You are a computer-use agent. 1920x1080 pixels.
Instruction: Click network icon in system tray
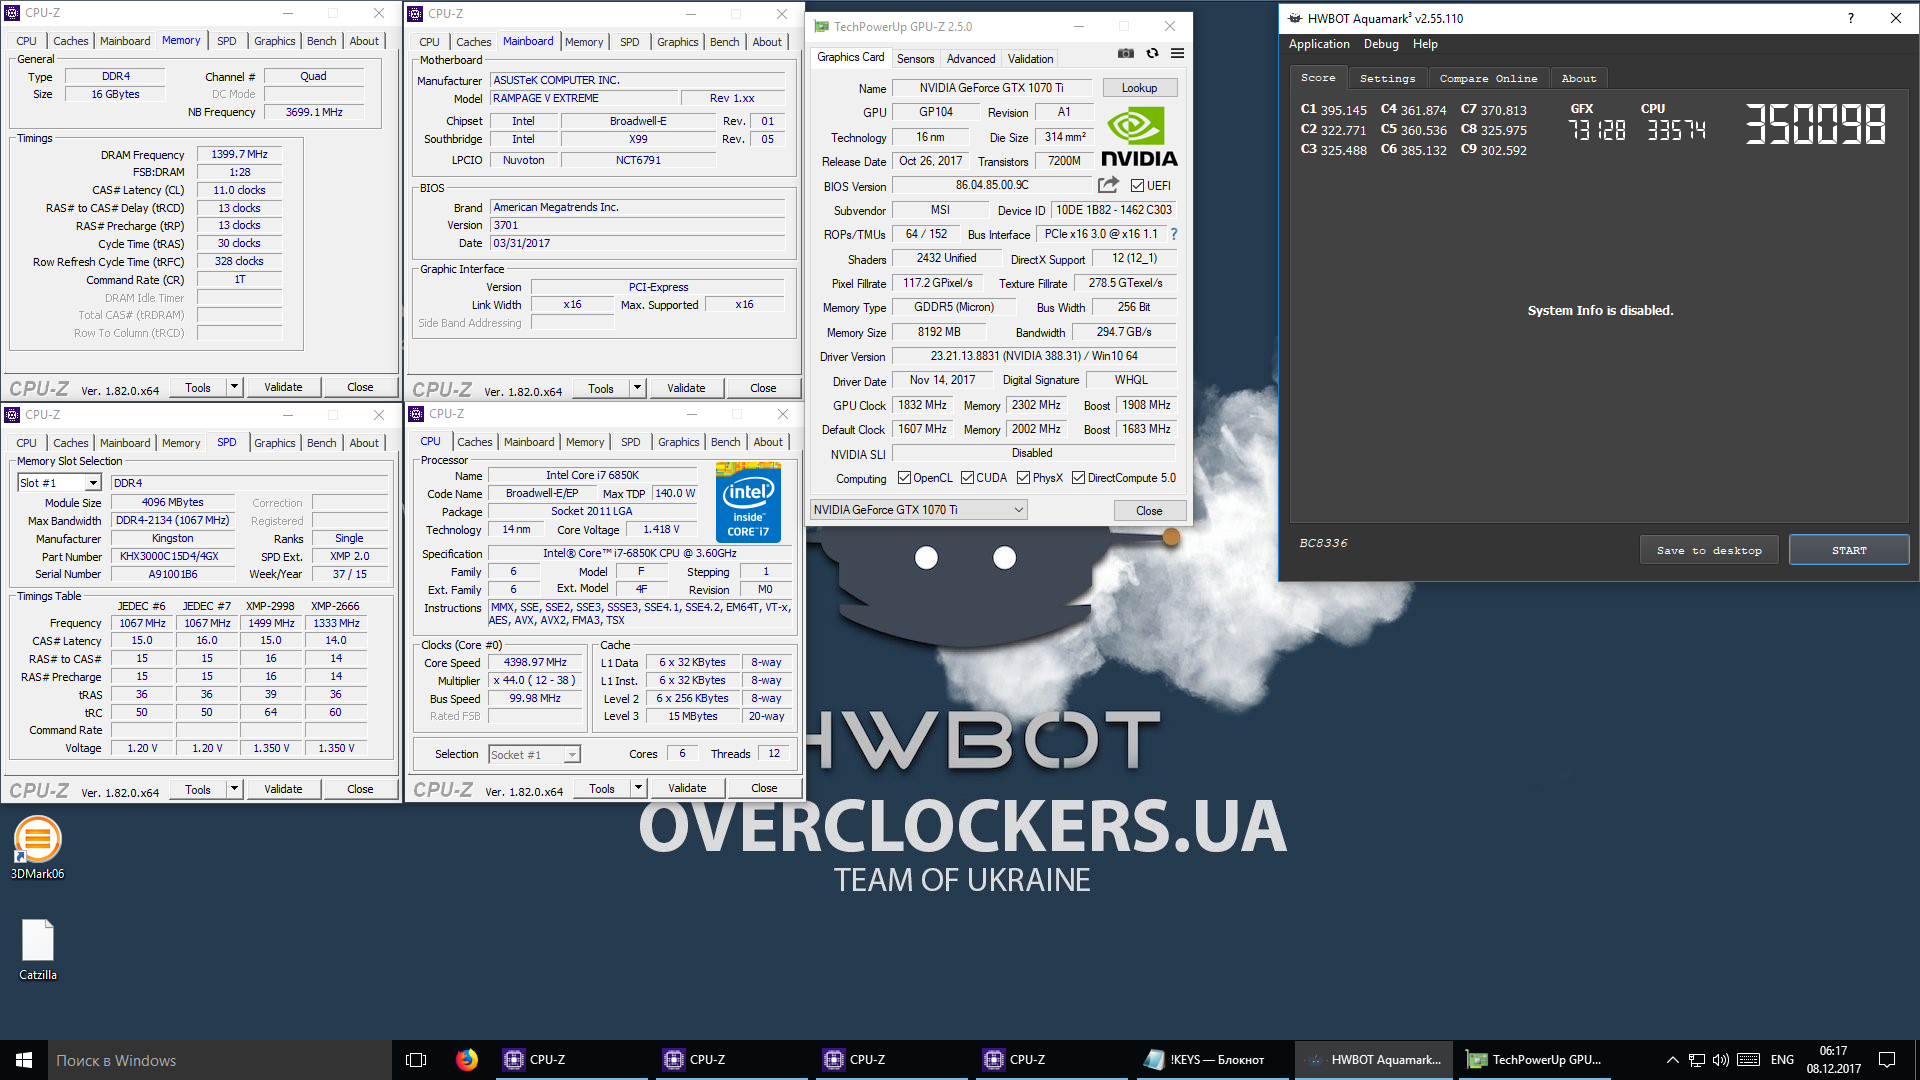click(1697, 1060)
